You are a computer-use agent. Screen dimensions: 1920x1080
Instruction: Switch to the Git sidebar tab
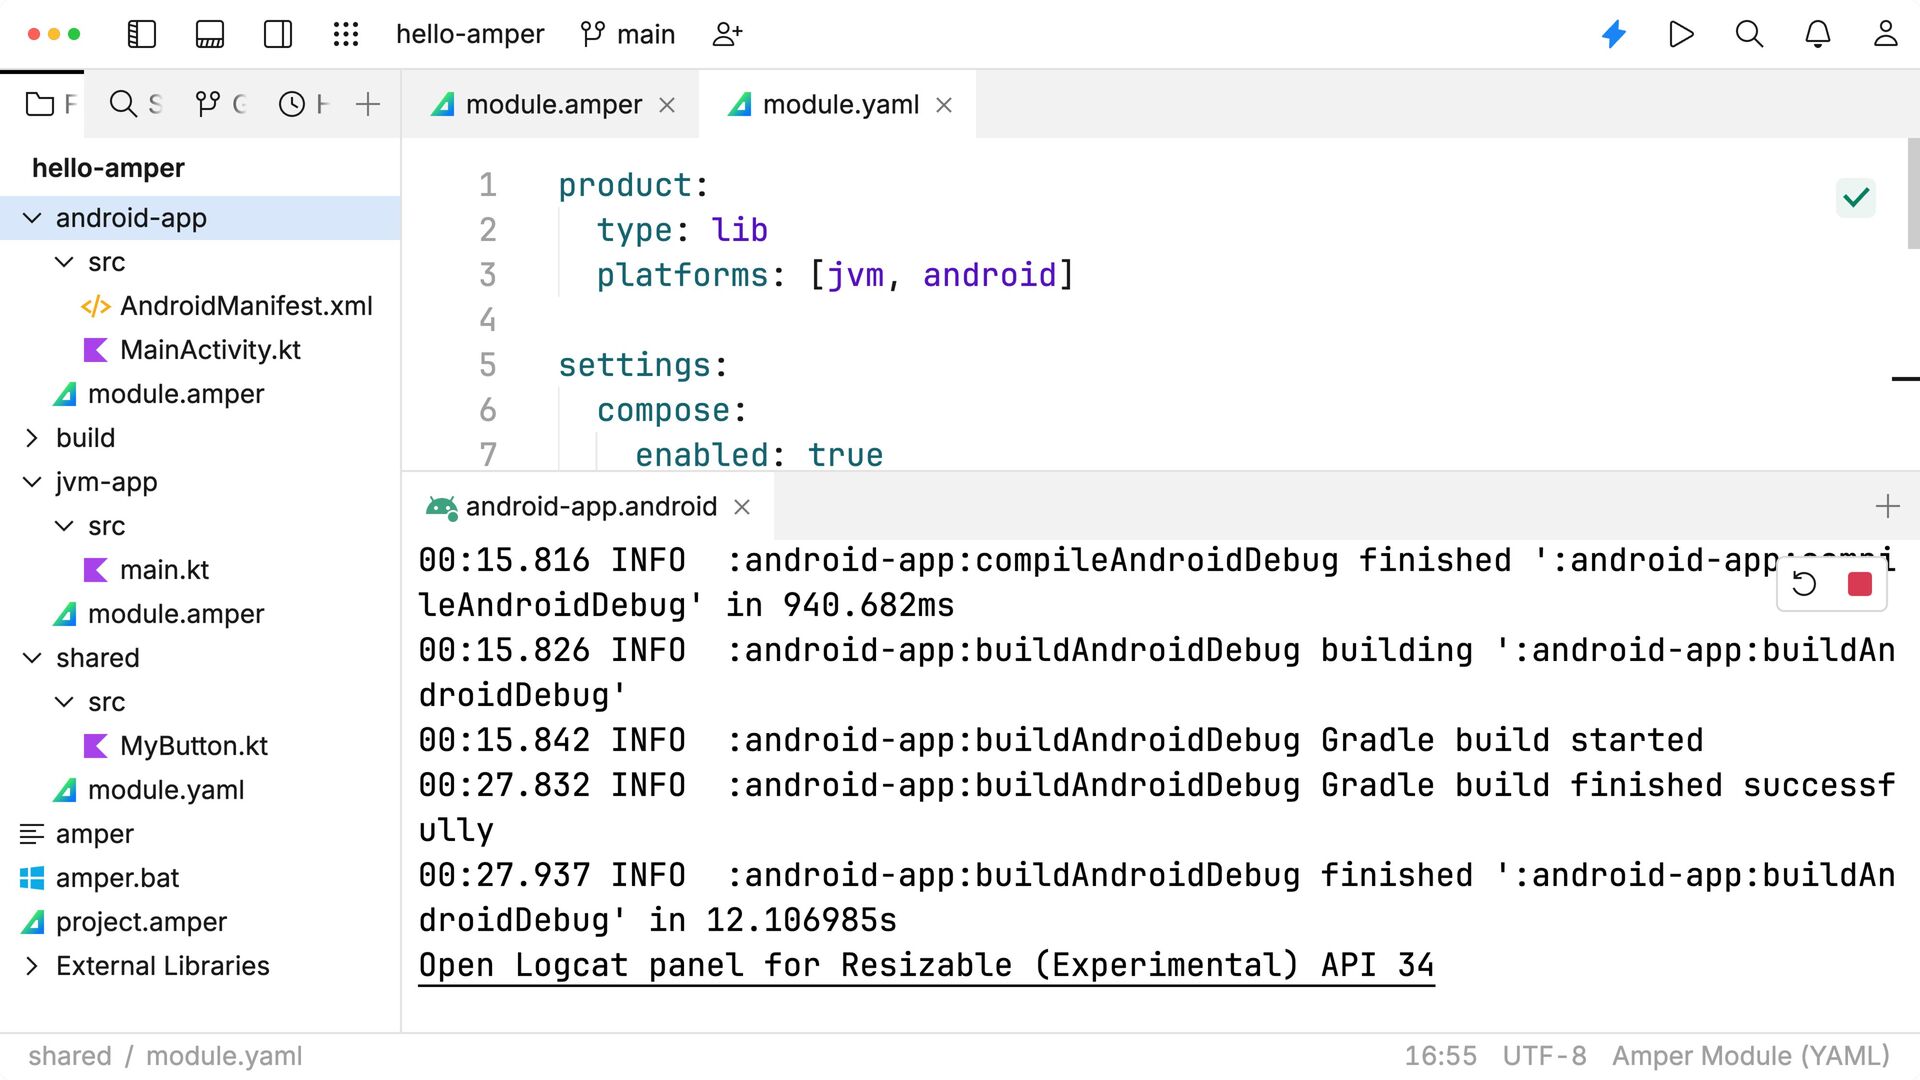tap(220, 104)
